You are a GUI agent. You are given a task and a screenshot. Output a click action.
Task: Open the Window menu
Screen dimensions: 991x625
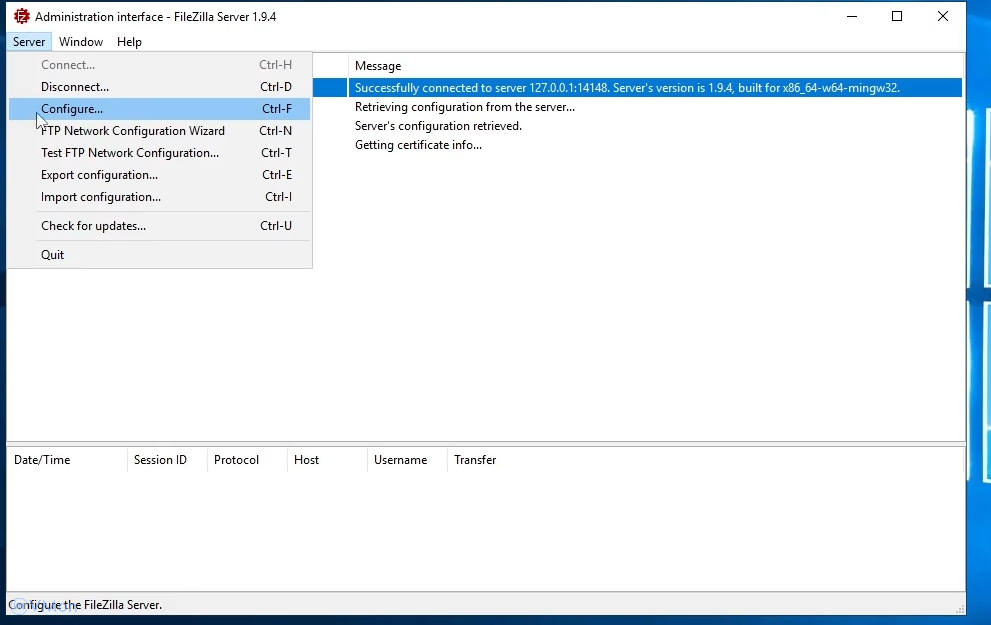point(81,42)
